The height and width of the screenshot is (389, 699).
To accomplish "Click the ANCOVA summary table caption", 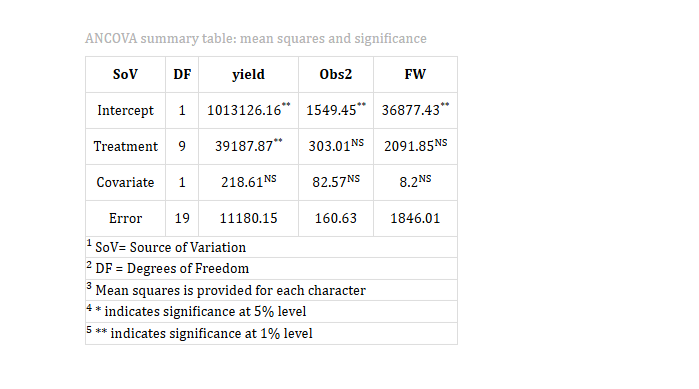I will pos(256,39).
